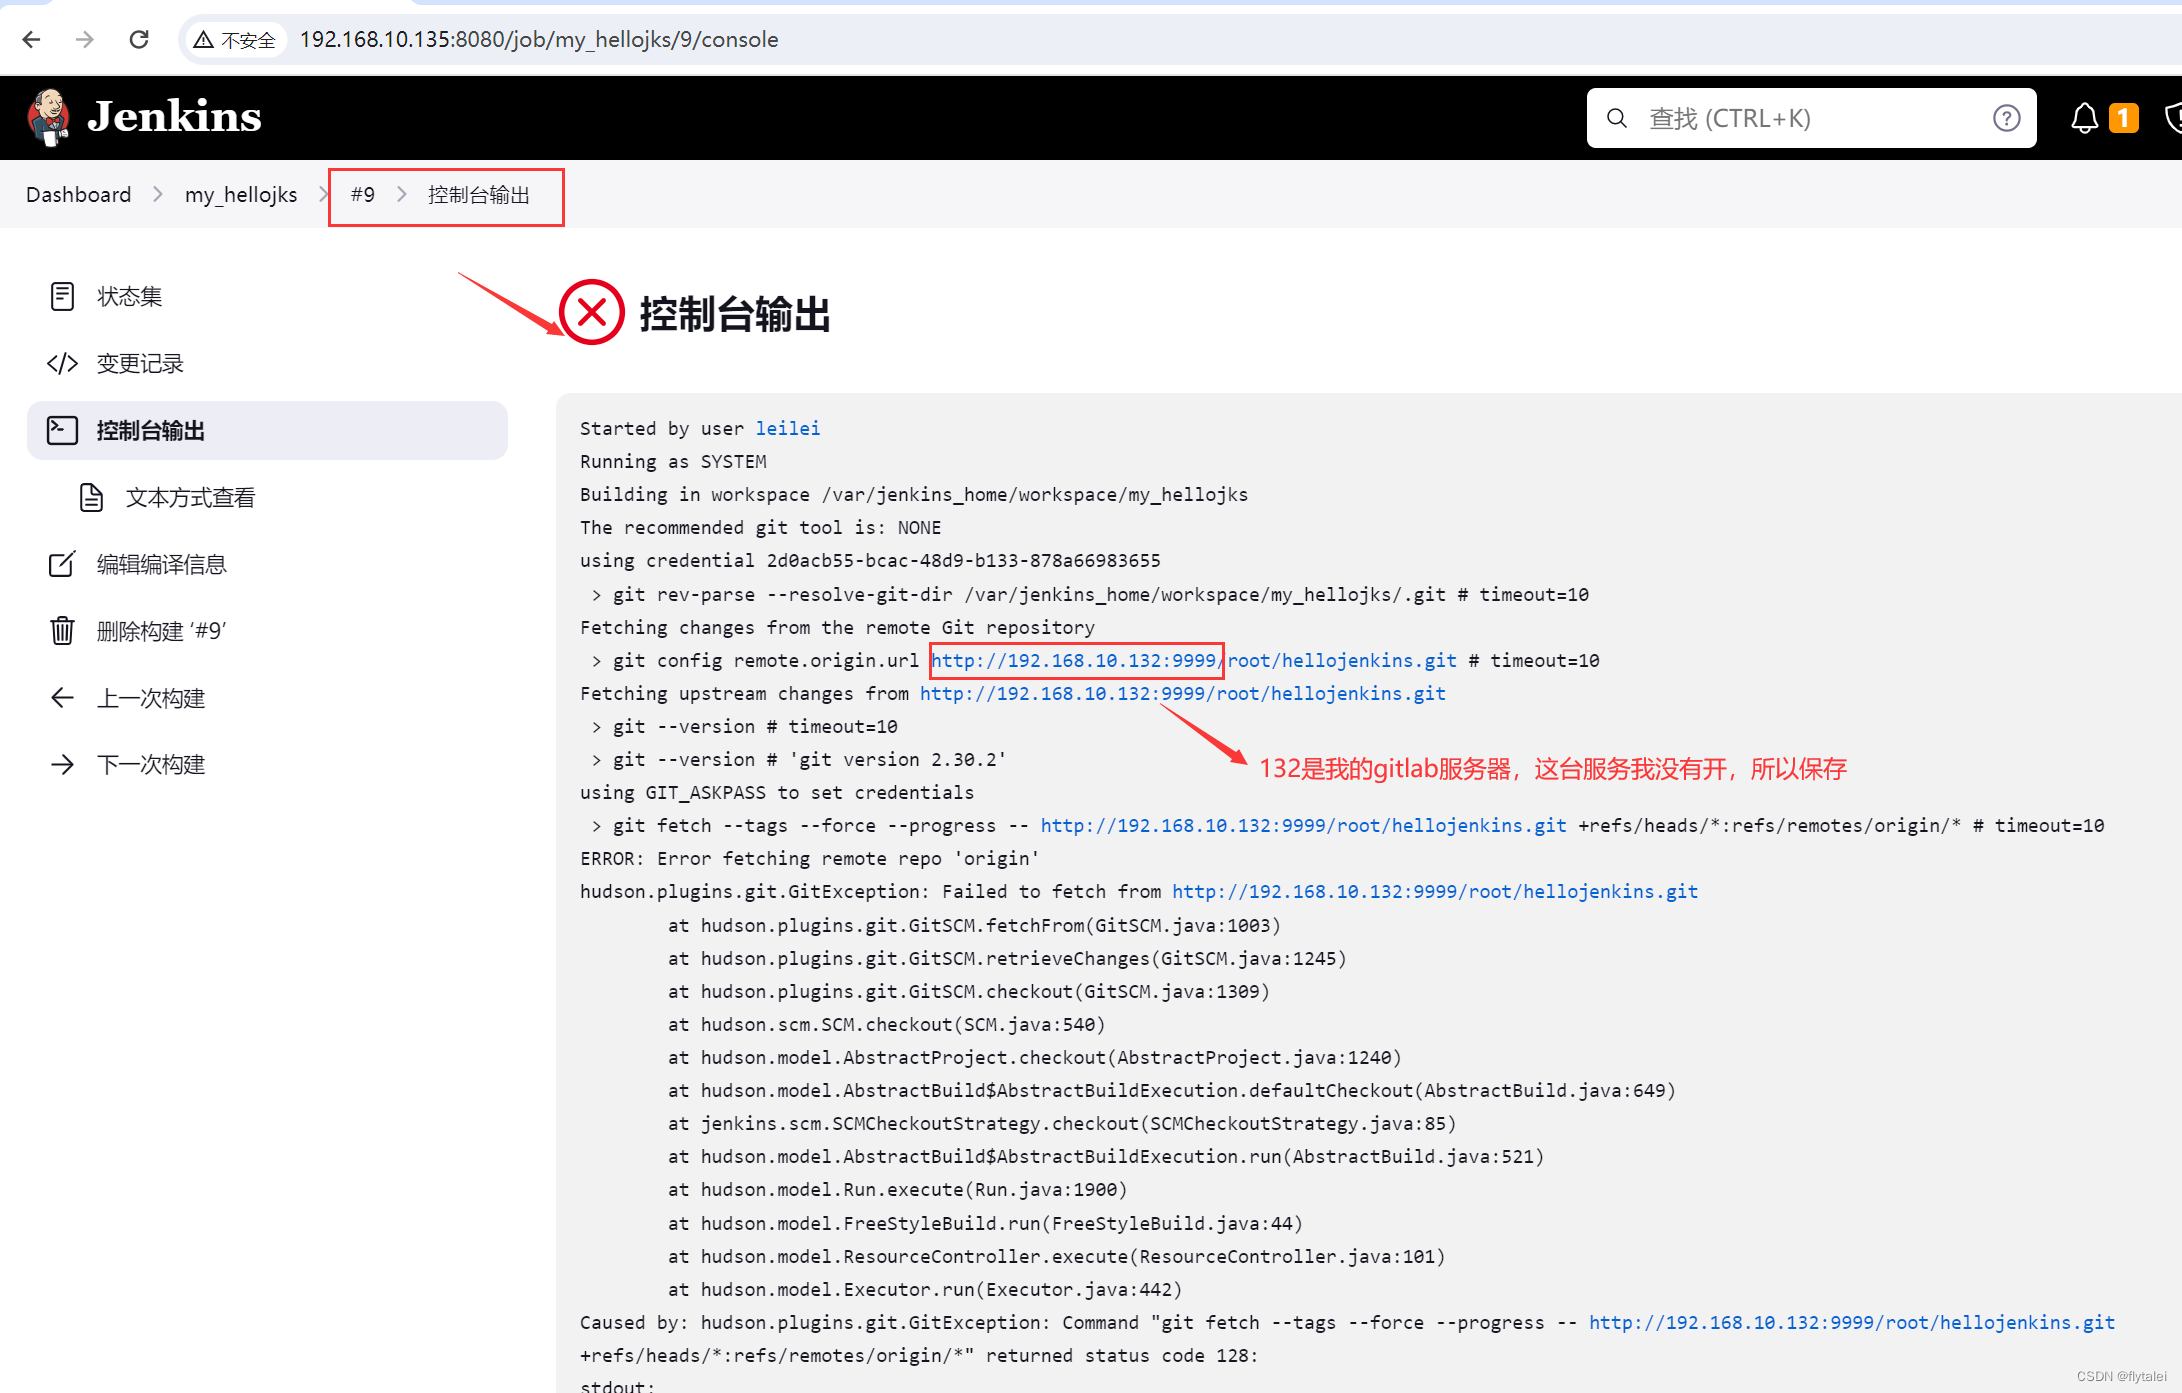Click 'git version 2.30.2' log line
This screenshot has height=1393, width=2182.
coord(799,759)
